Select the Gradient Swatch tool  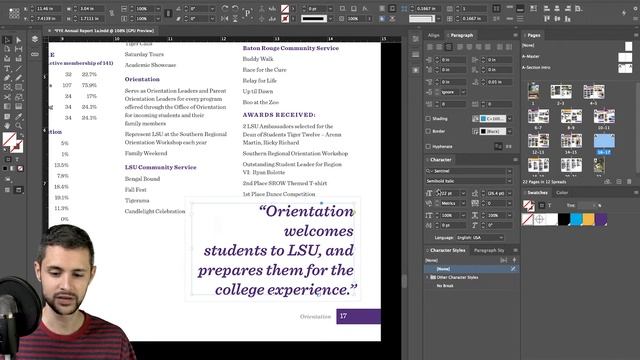click(7, 106)
